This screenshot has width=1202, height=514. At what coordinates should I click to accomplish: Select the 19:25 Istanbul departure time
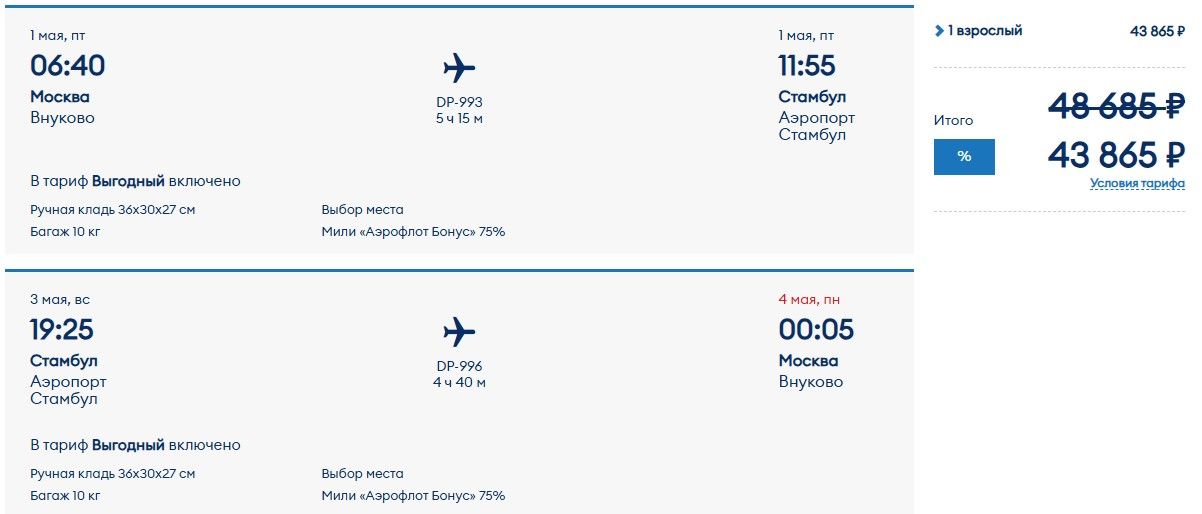[62, 330]
